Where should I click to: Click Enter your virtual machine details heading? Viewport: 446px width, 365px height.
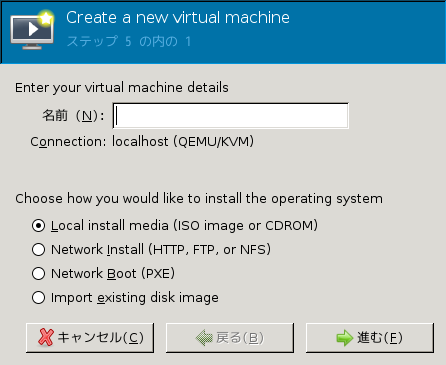pos(122,88)
